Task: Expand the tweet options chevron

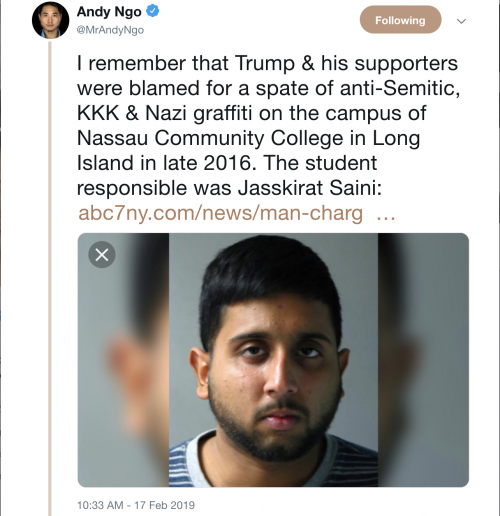Action: click(x=461, y=21)
